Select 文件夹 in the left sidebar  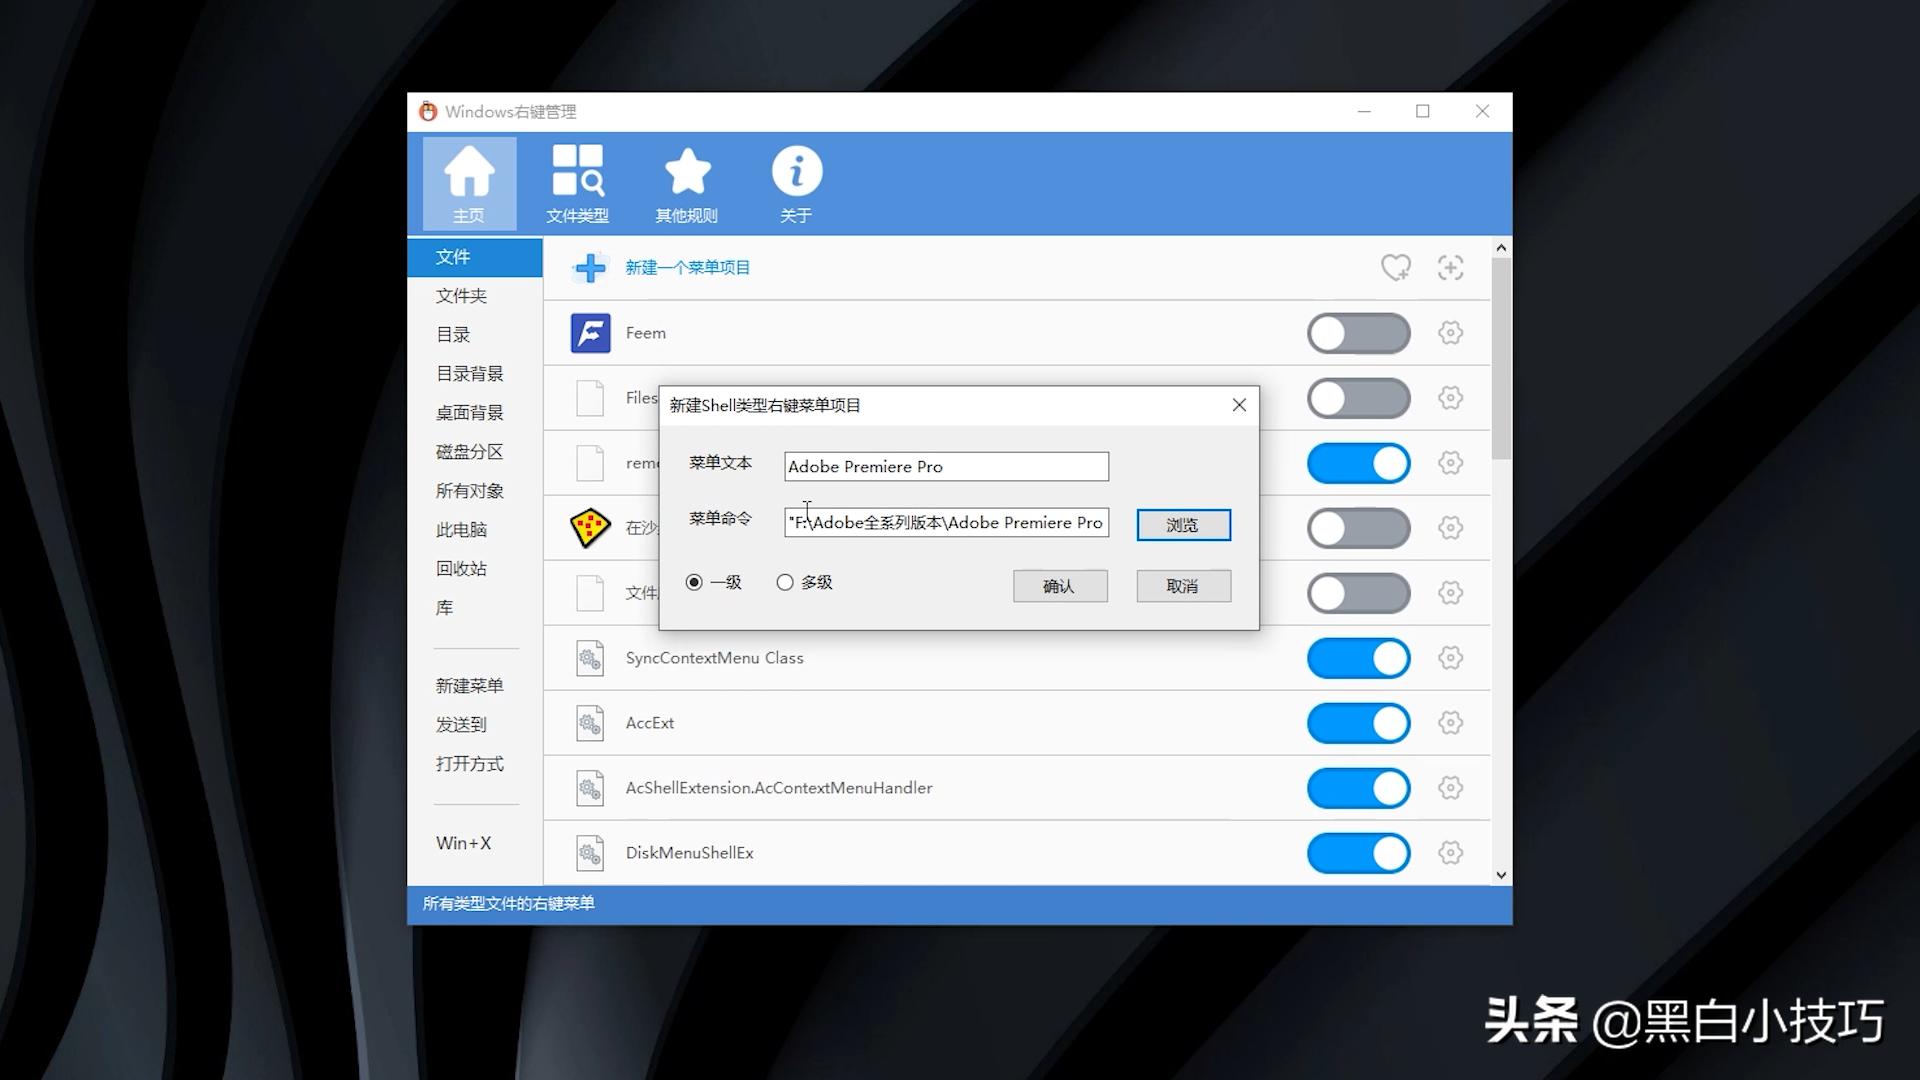[x=461, y=296]
